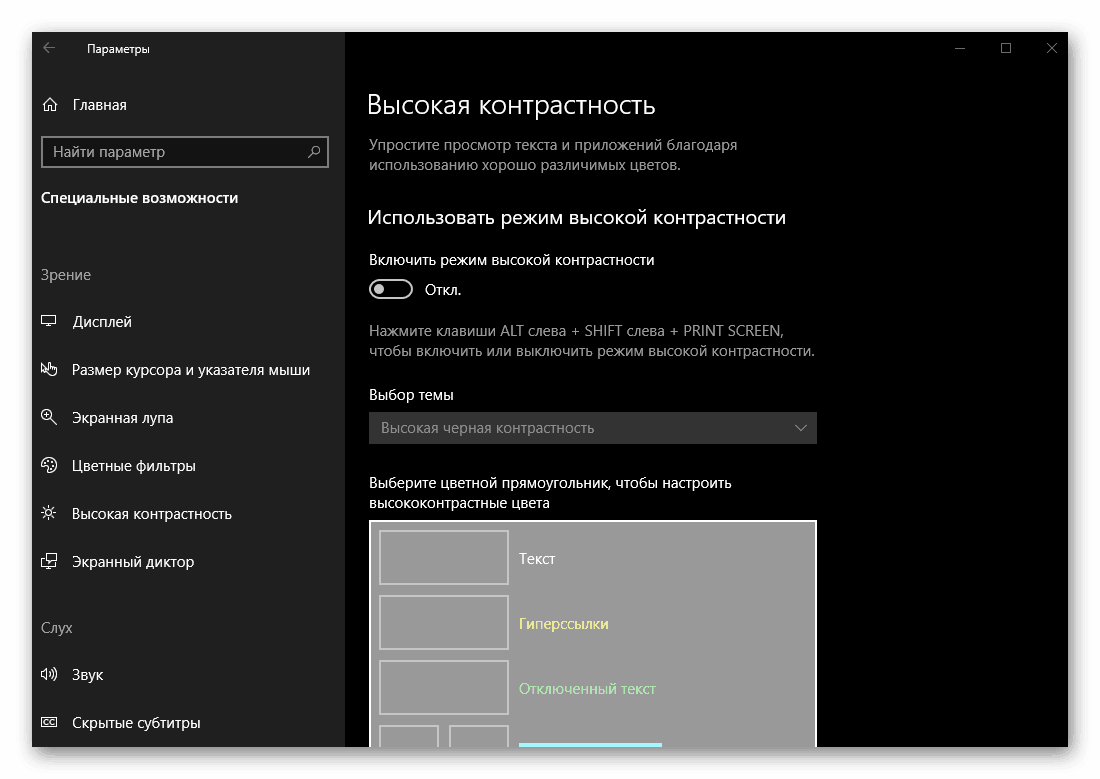The image size is (1100, 779).
Task: Turn on the high contrast mode switch
Action: (x=391, y=289)
